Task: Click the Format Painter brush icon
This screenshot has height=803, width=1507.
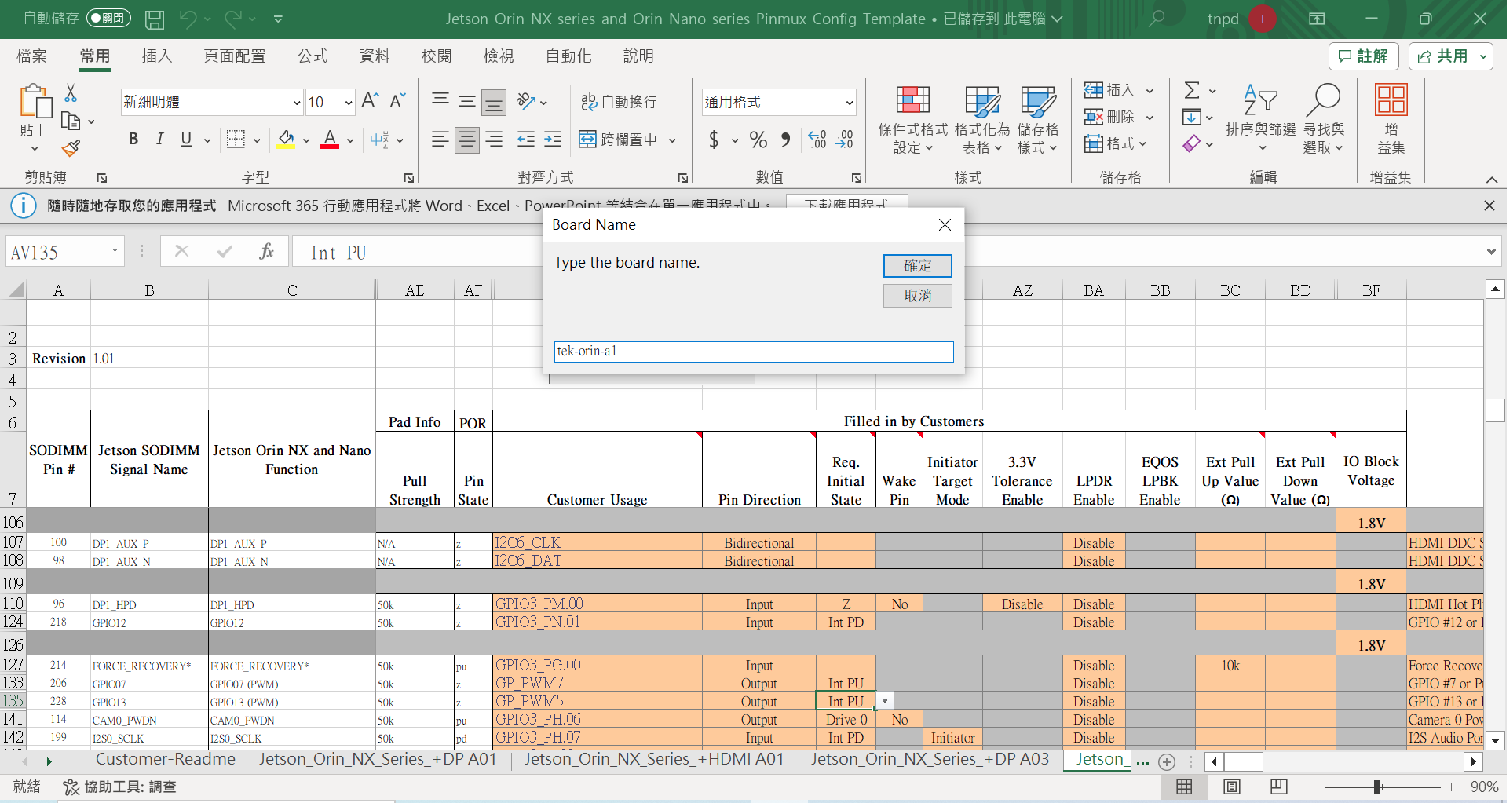Action: pyautogui.click(x=70, y=148)
